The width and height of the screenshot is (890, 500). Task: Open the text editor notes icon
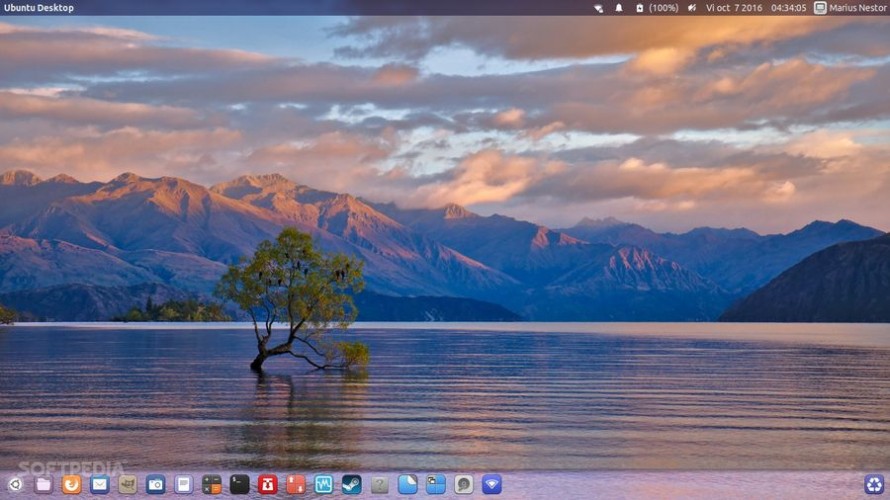(183, 485)
